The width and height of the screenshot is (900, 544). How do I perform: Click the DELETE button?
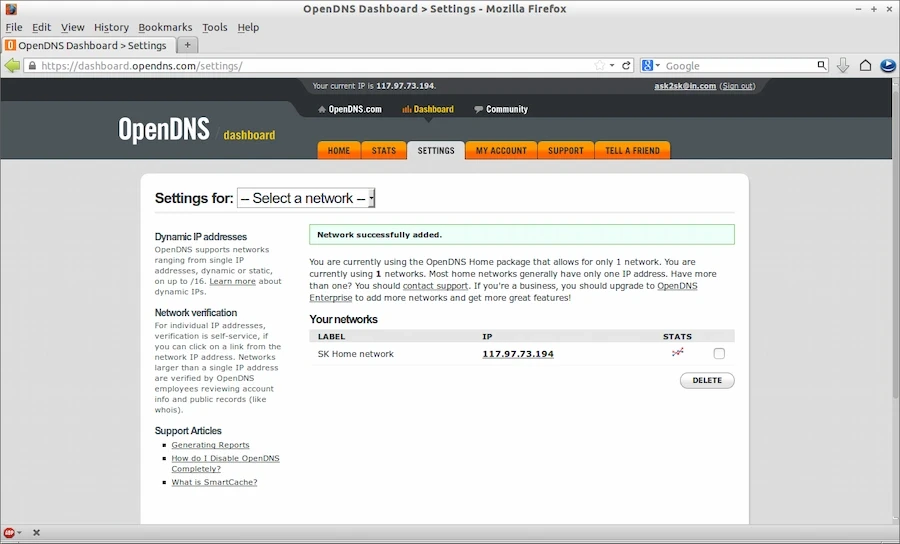pyautogui.click(x=707, y=380)
